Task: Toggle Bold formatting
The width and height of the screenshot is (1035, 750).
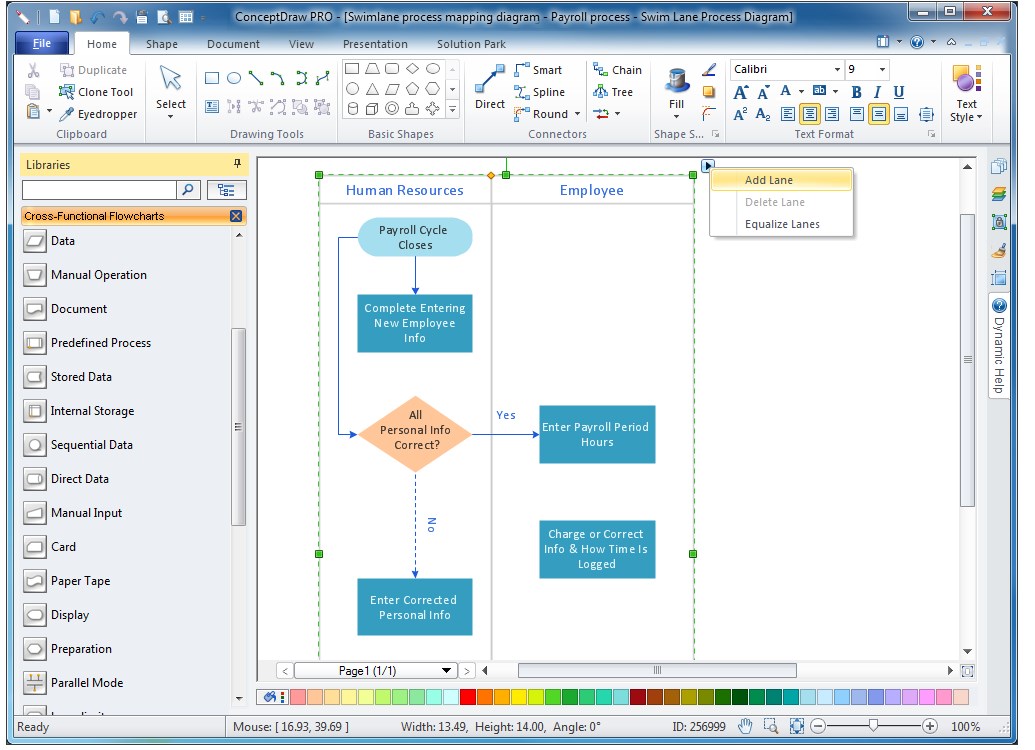Action: (856, 92)
